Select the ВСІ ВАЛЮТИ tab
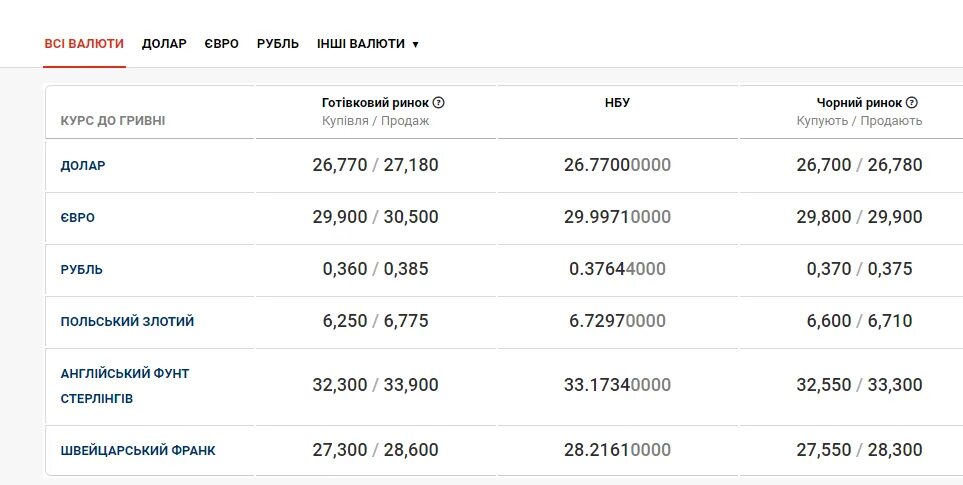 [x=84, y=44]
